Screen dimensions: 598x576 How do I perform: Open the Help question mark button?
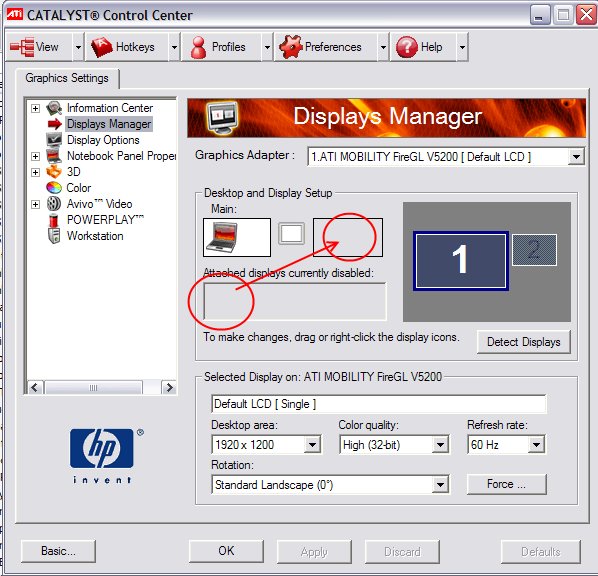pos(423,47)
